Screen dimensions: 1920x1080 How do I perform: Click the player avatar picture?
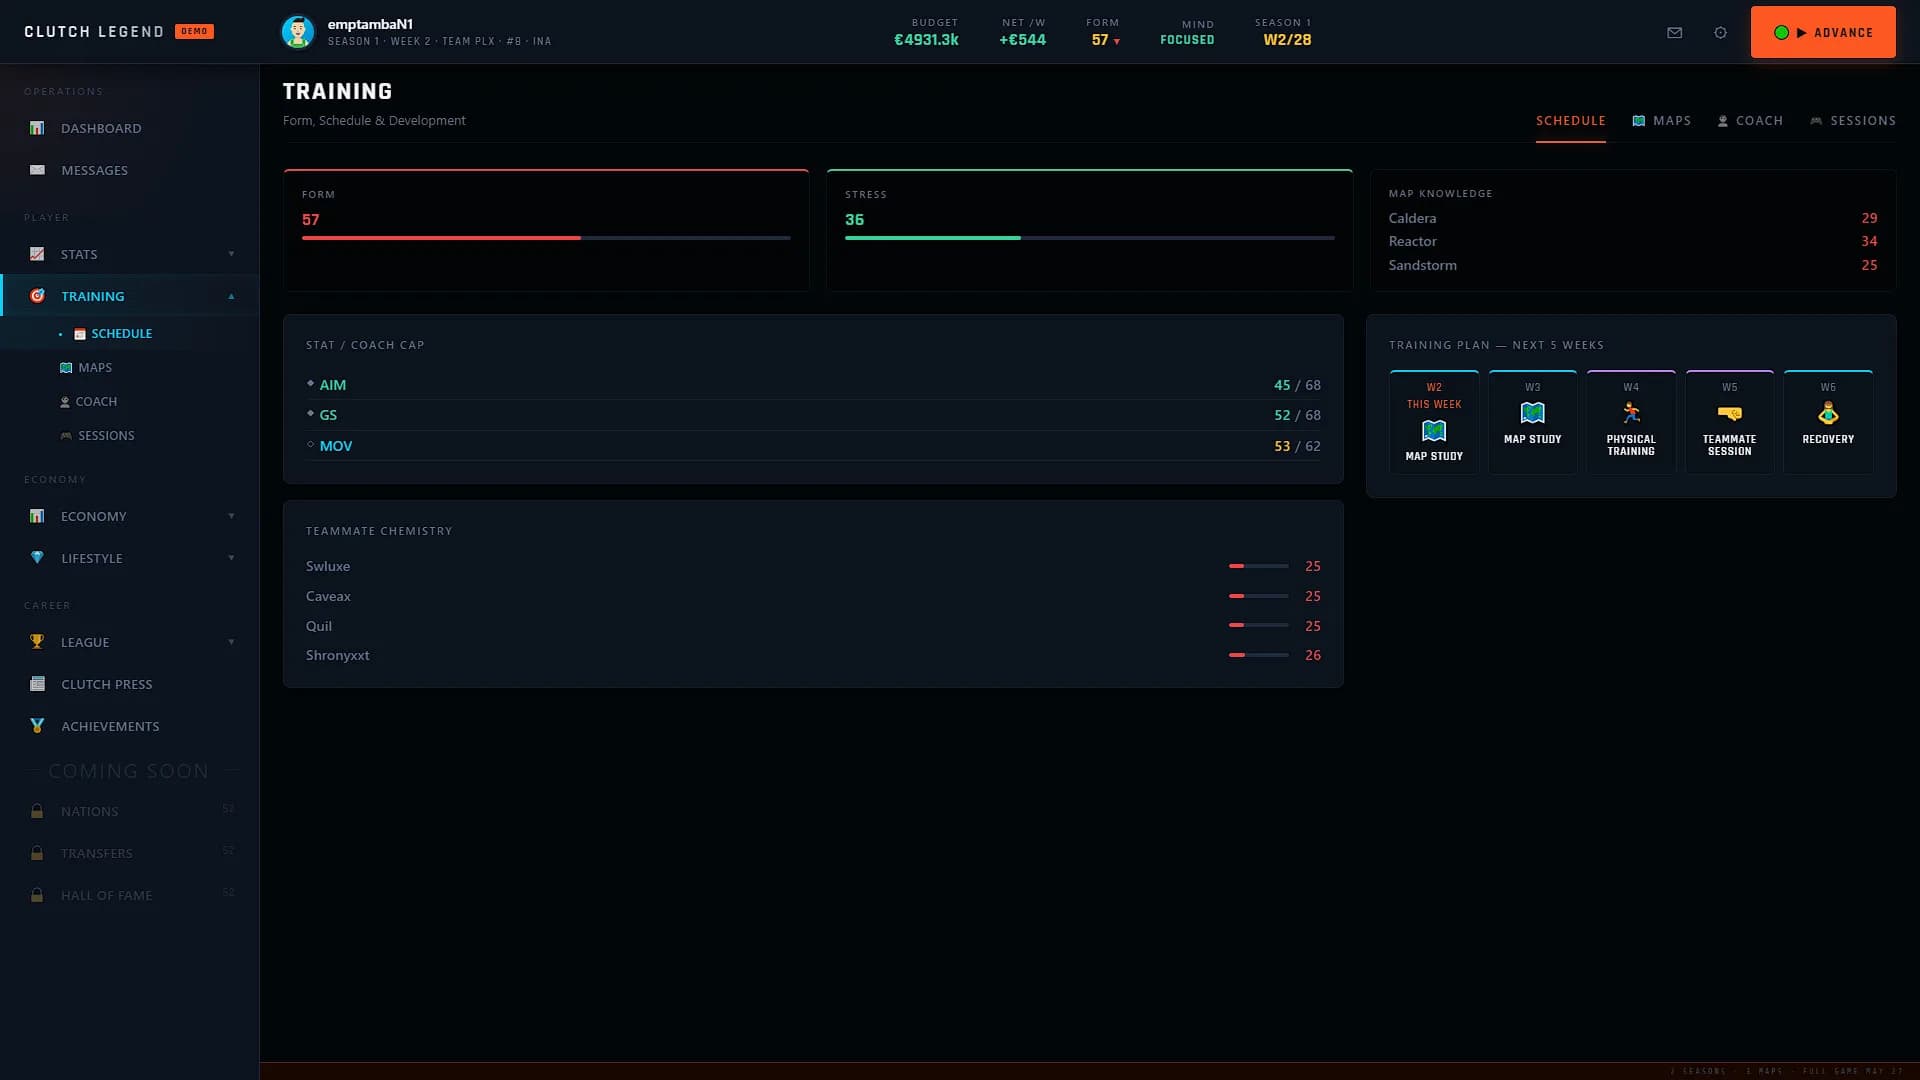298,32
